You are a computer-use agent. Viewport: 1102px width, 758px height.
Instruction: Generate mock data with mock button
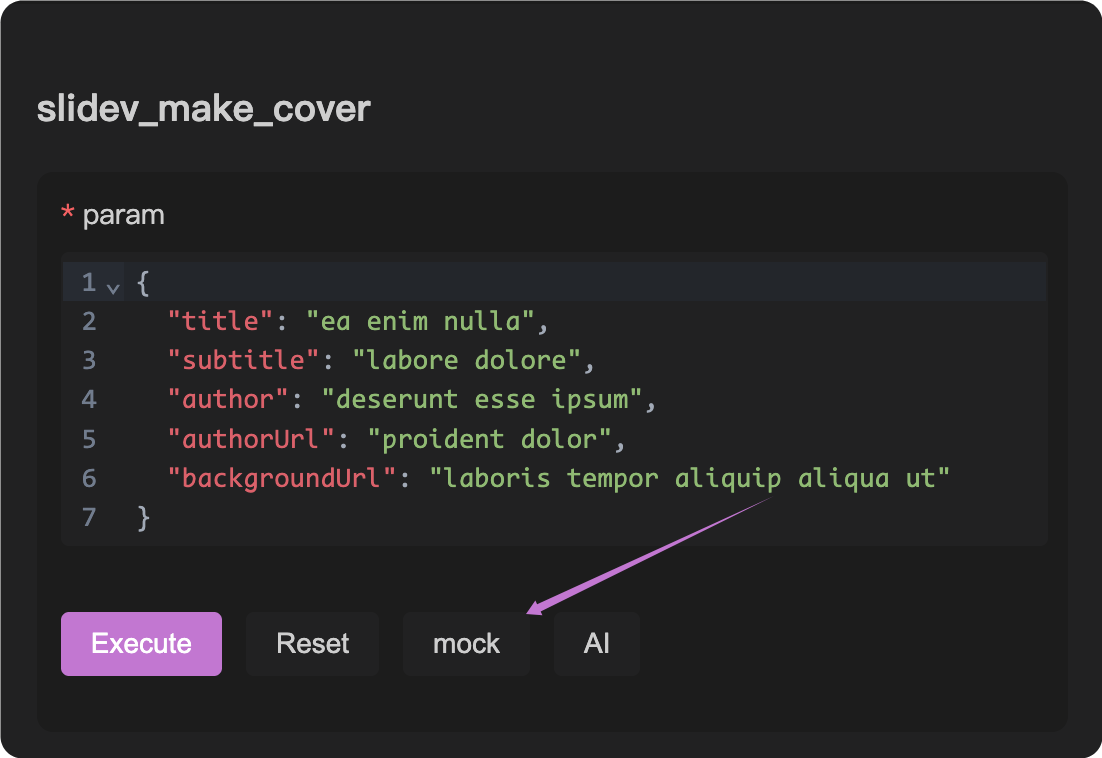pos(466,643)
